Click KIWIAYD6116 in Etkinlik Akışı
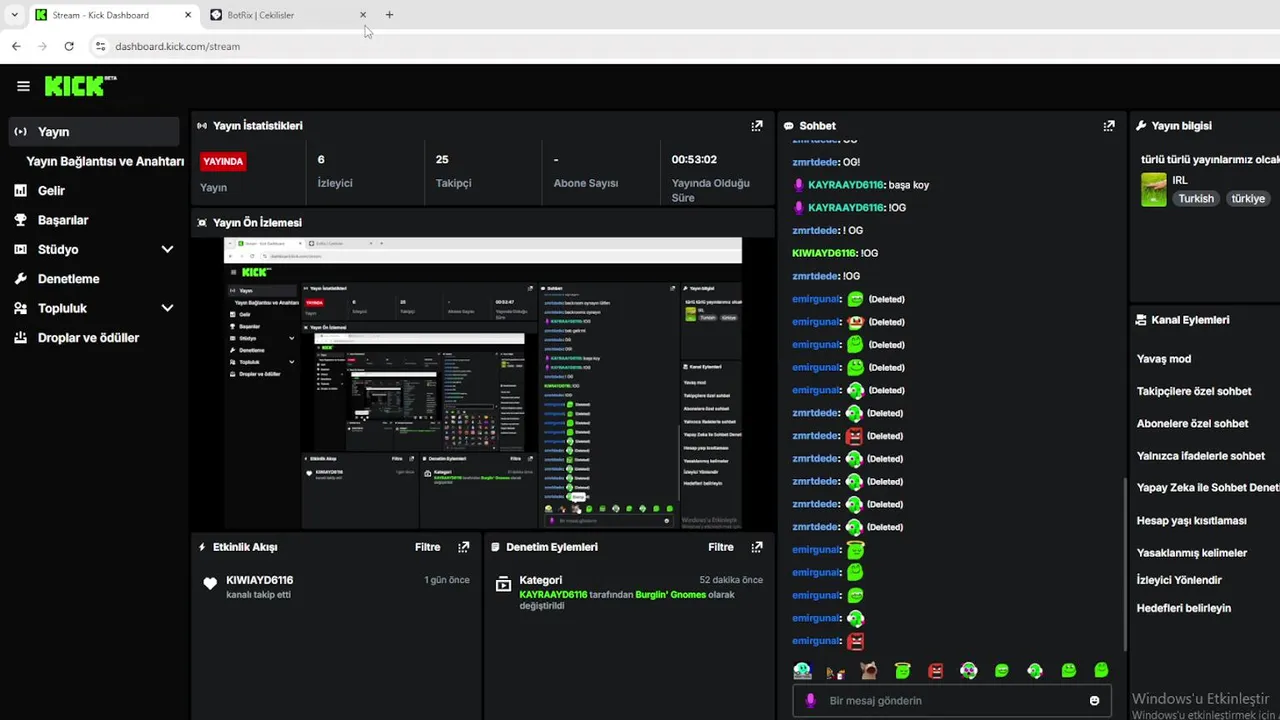The image size is (1280, 720). coord(259,580)
